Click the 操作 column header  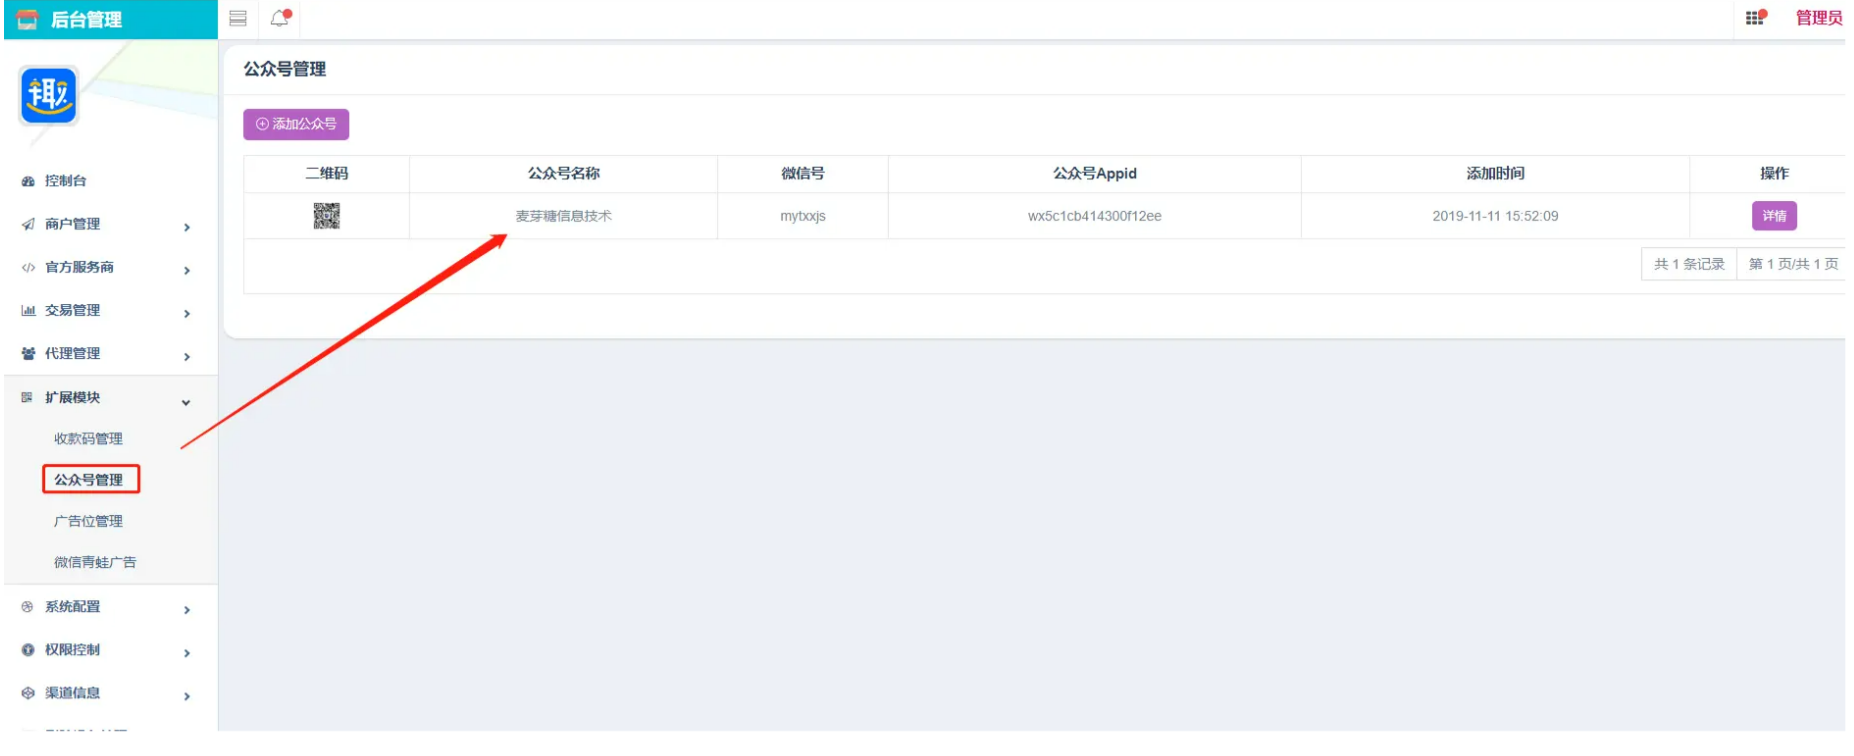(x=1774, y=173)
